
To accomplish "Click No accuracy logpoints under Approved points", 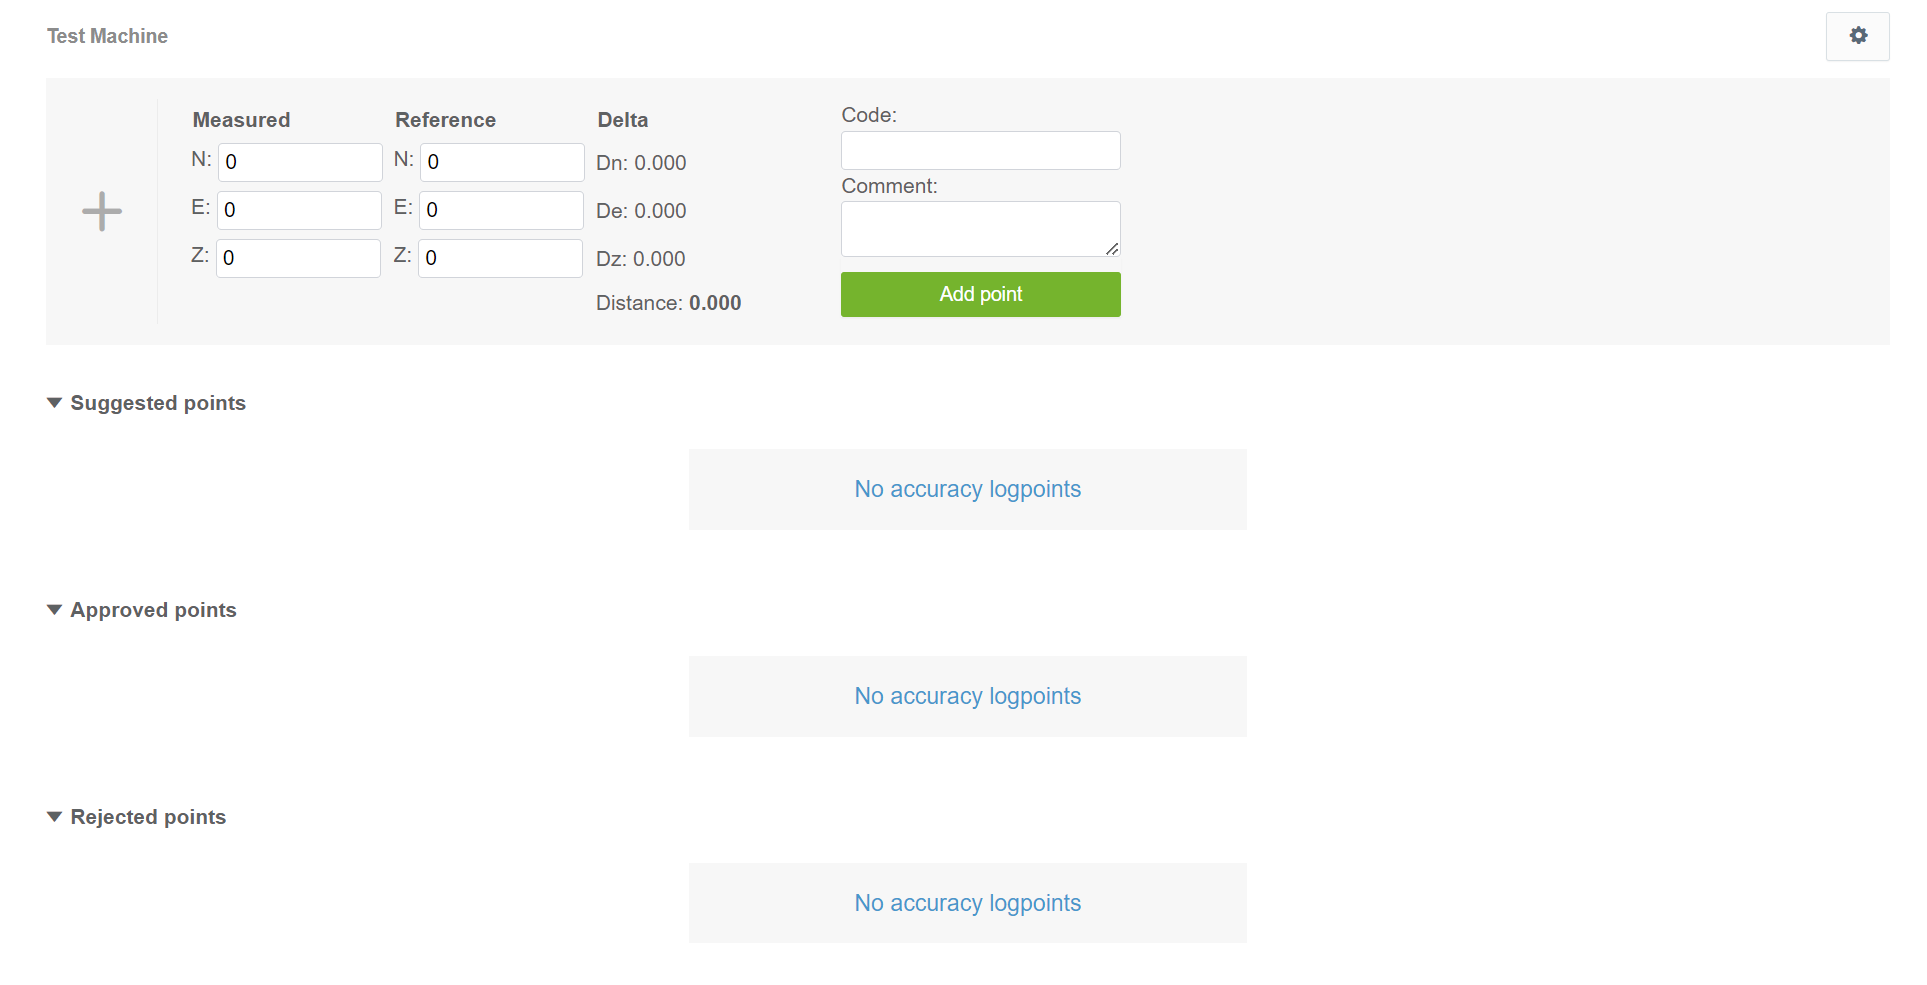I will pos(967,696).
